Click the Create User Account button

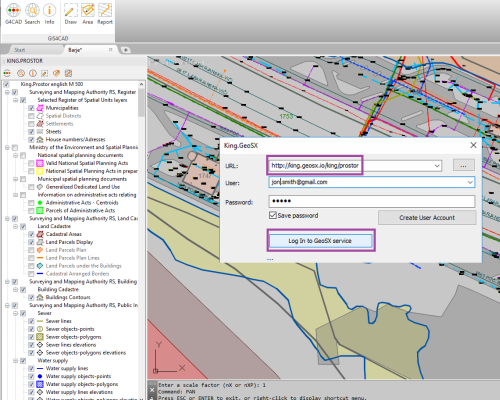[427, 218]
